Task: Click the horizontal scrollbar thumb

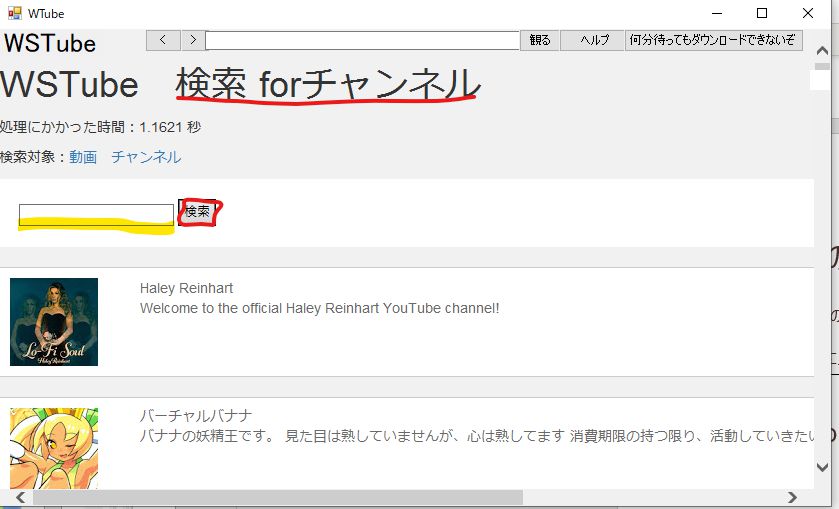Action: point(278,497)
